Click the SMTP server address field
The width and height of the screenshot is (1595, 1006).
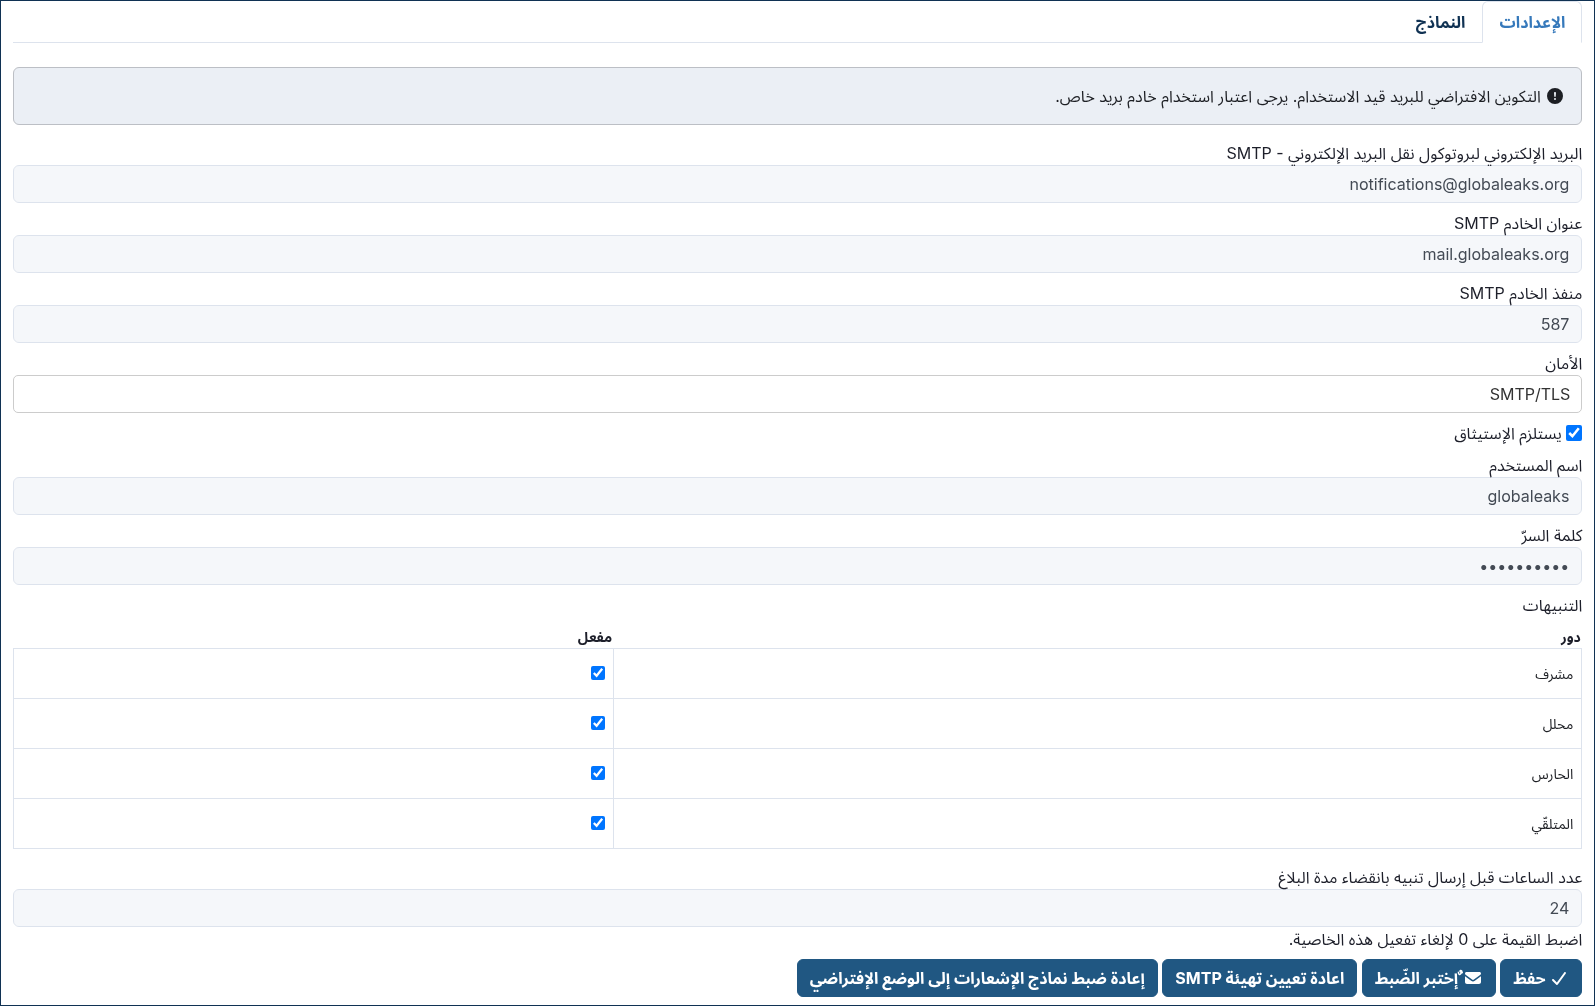coord(797,254)
